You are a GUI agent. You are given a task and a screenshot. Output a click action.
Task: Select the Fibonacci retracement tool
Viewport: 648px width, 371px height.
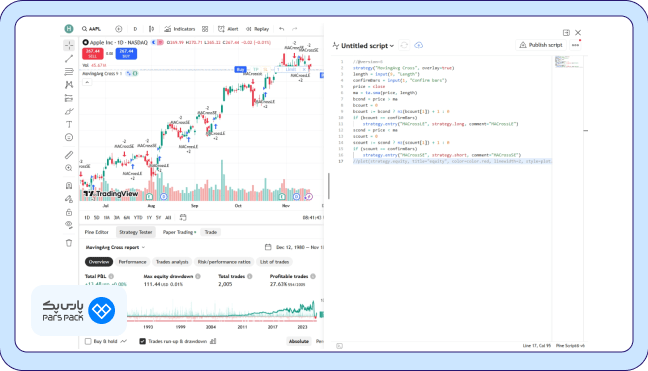coord(69,72)
